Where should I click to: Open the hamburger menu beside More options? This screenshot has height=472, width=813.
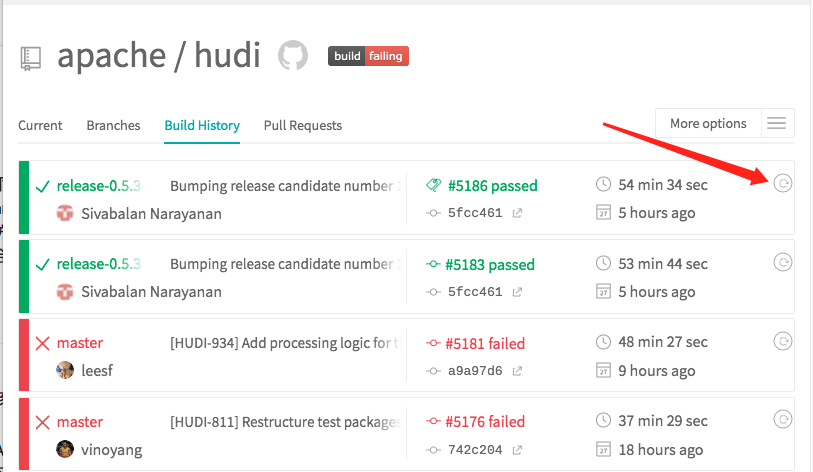[x=777, y=123]
